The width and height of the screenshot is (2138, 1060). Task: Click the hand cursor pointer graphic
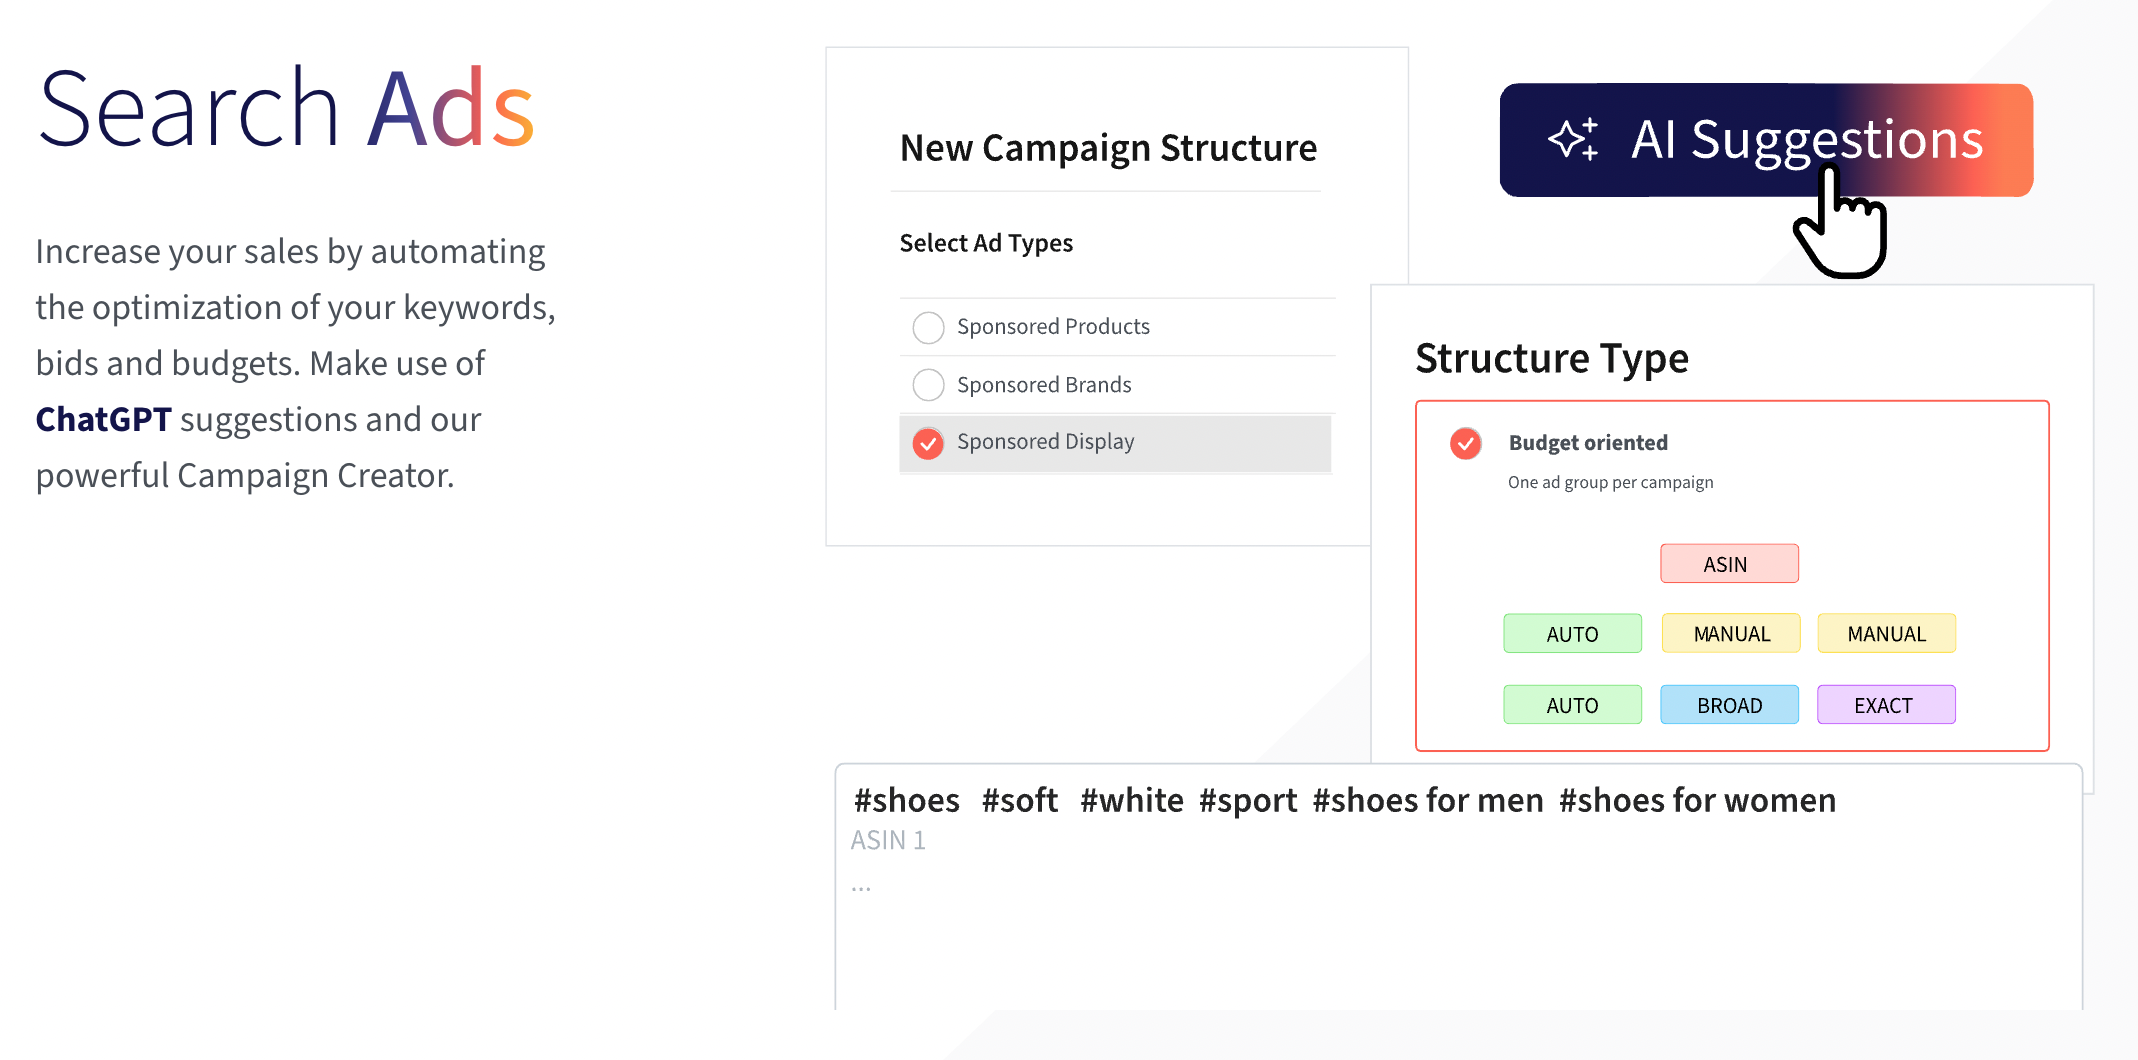tap(1838, 230)
